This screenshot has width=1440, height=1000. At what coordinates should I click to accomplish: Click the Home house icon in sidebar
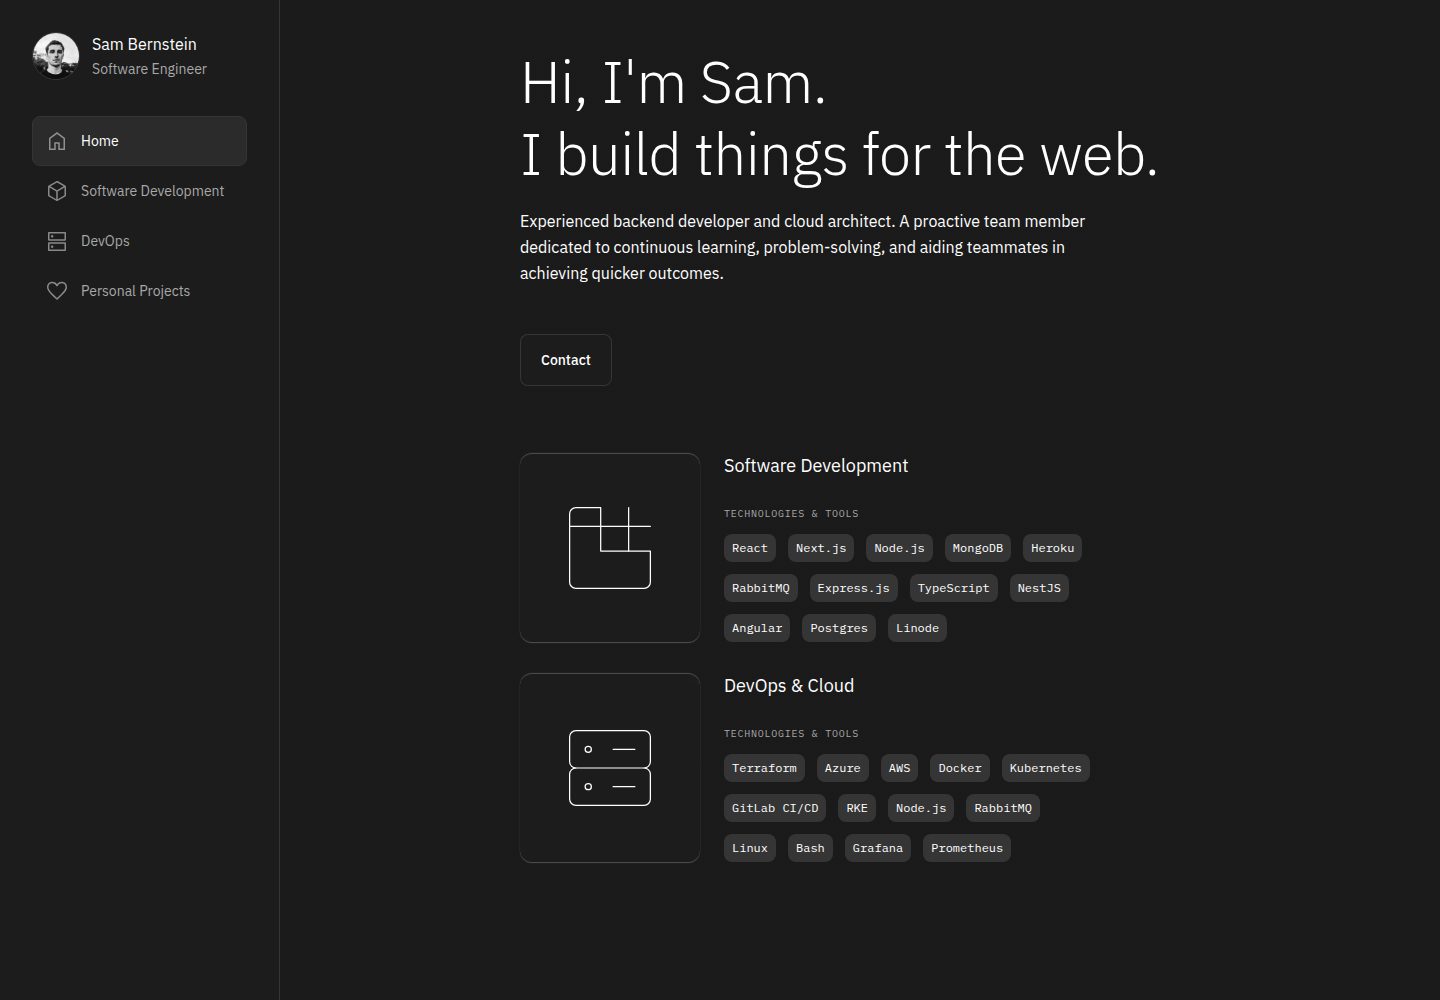[x=57, y=141]
